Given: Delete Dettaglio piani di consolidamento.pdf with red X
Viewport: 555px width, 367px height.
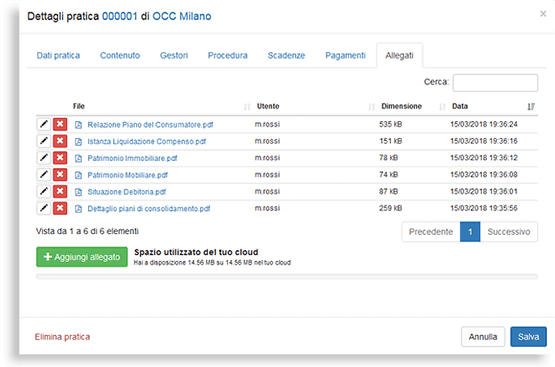Looking at the screenshot, I should (60, 208).
